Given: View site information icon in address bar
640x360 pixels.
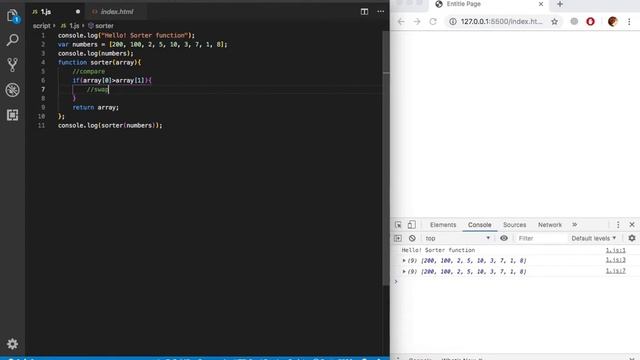Looking at the screenshot, I should click(x=453, y=22).
